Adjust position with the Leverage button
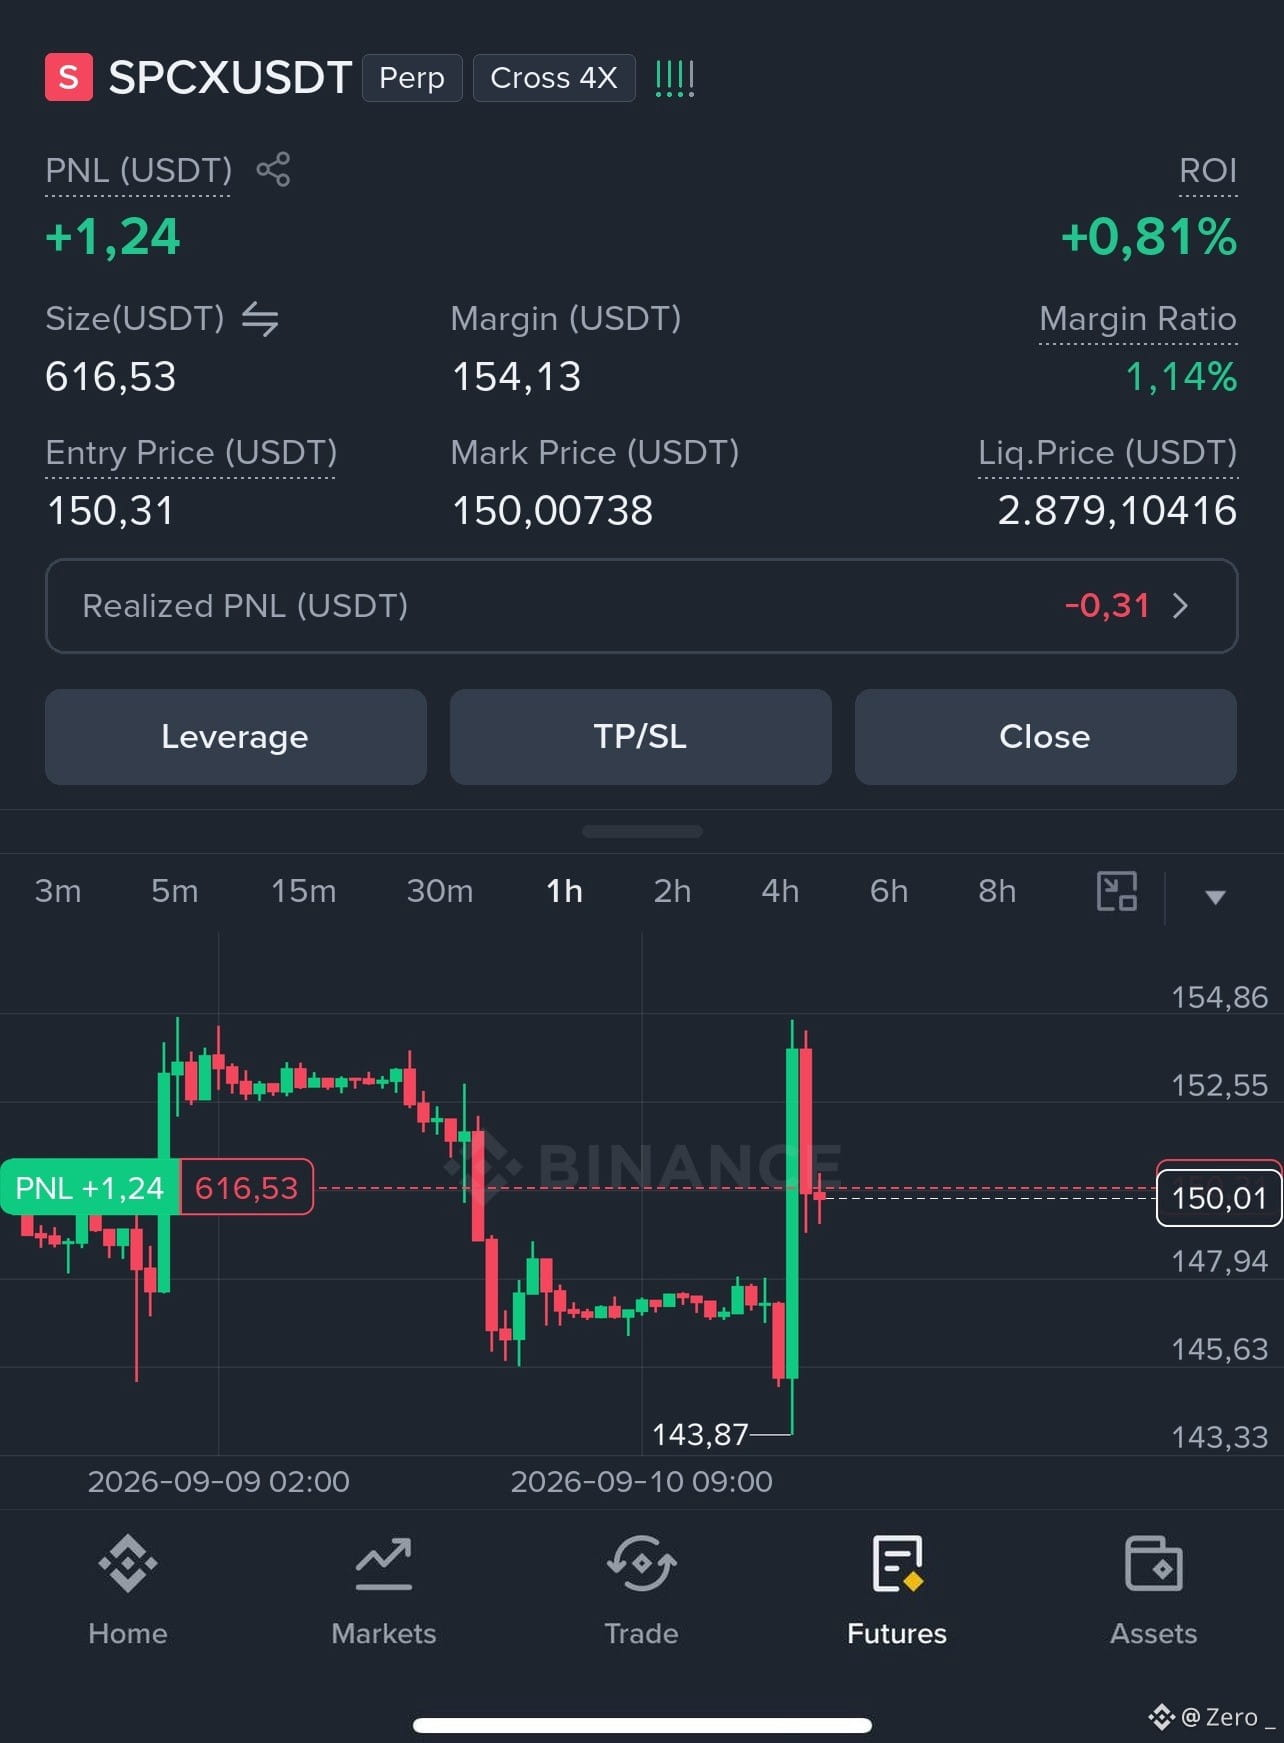 click(x=236, y=737)
